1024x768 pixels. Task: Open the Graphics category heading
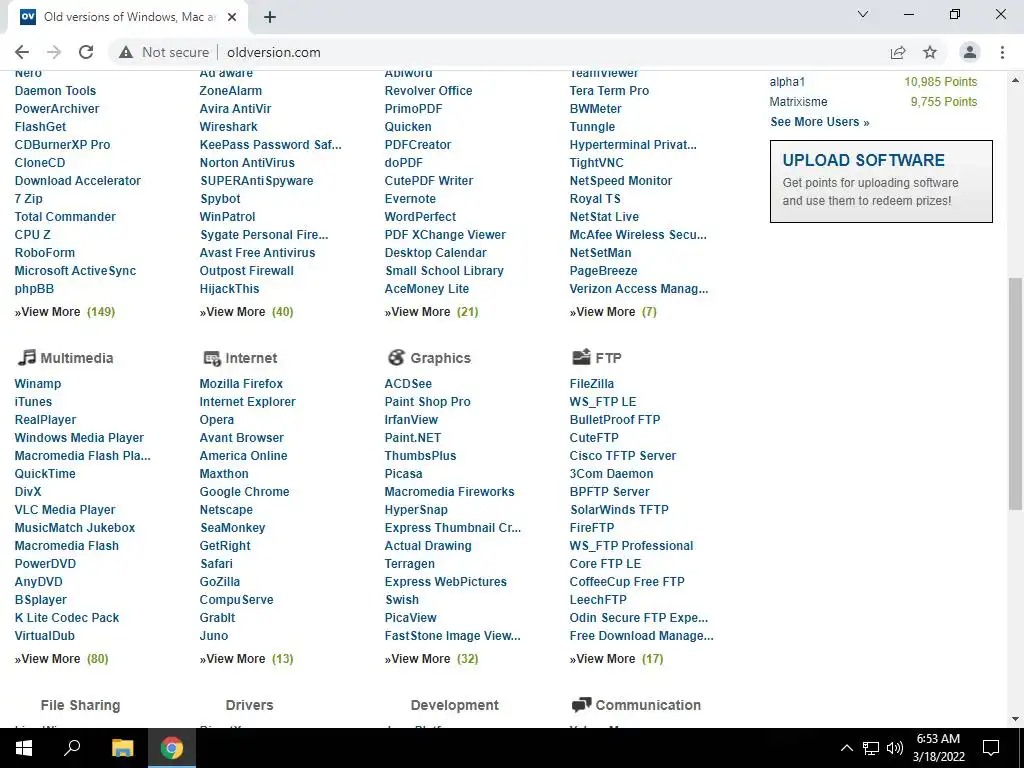coord(440,358)
